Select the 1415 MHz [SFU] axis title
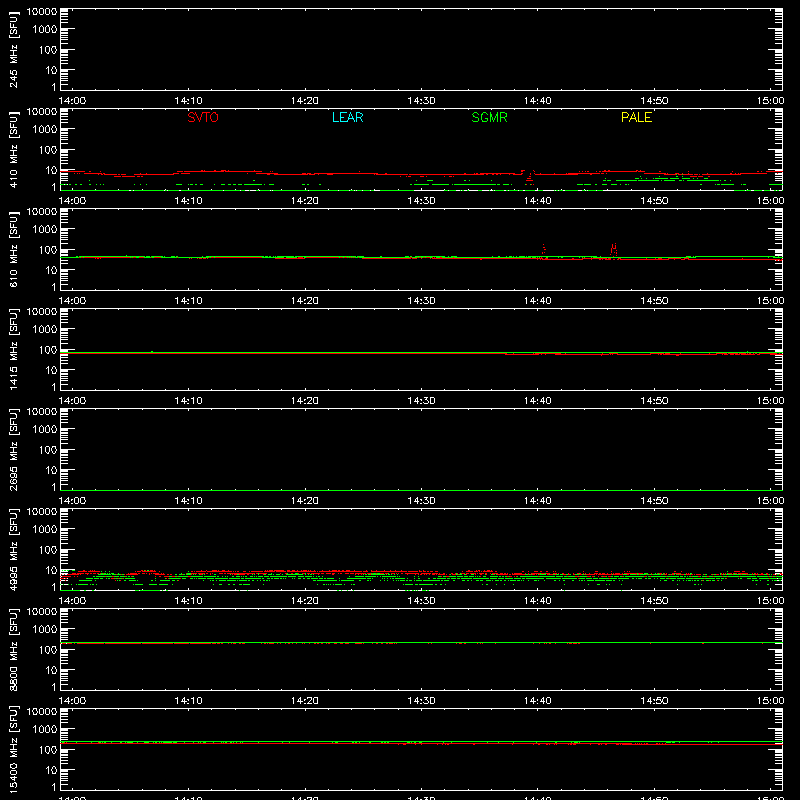This screenshot has width=800, height=800. click(x=14, y=350)
